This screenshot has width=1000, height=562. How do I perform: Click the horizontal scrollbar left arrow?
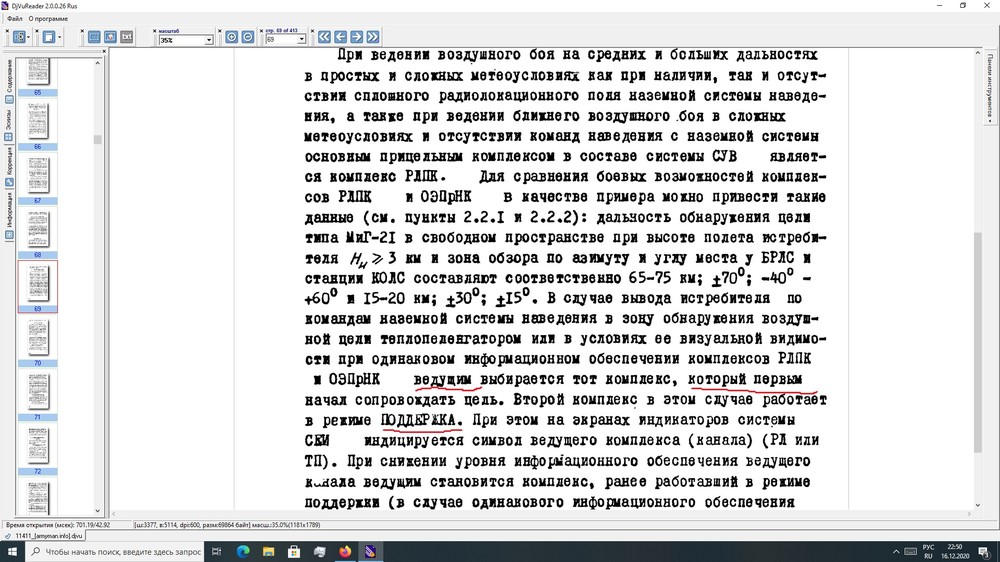[x=114, y=514]
